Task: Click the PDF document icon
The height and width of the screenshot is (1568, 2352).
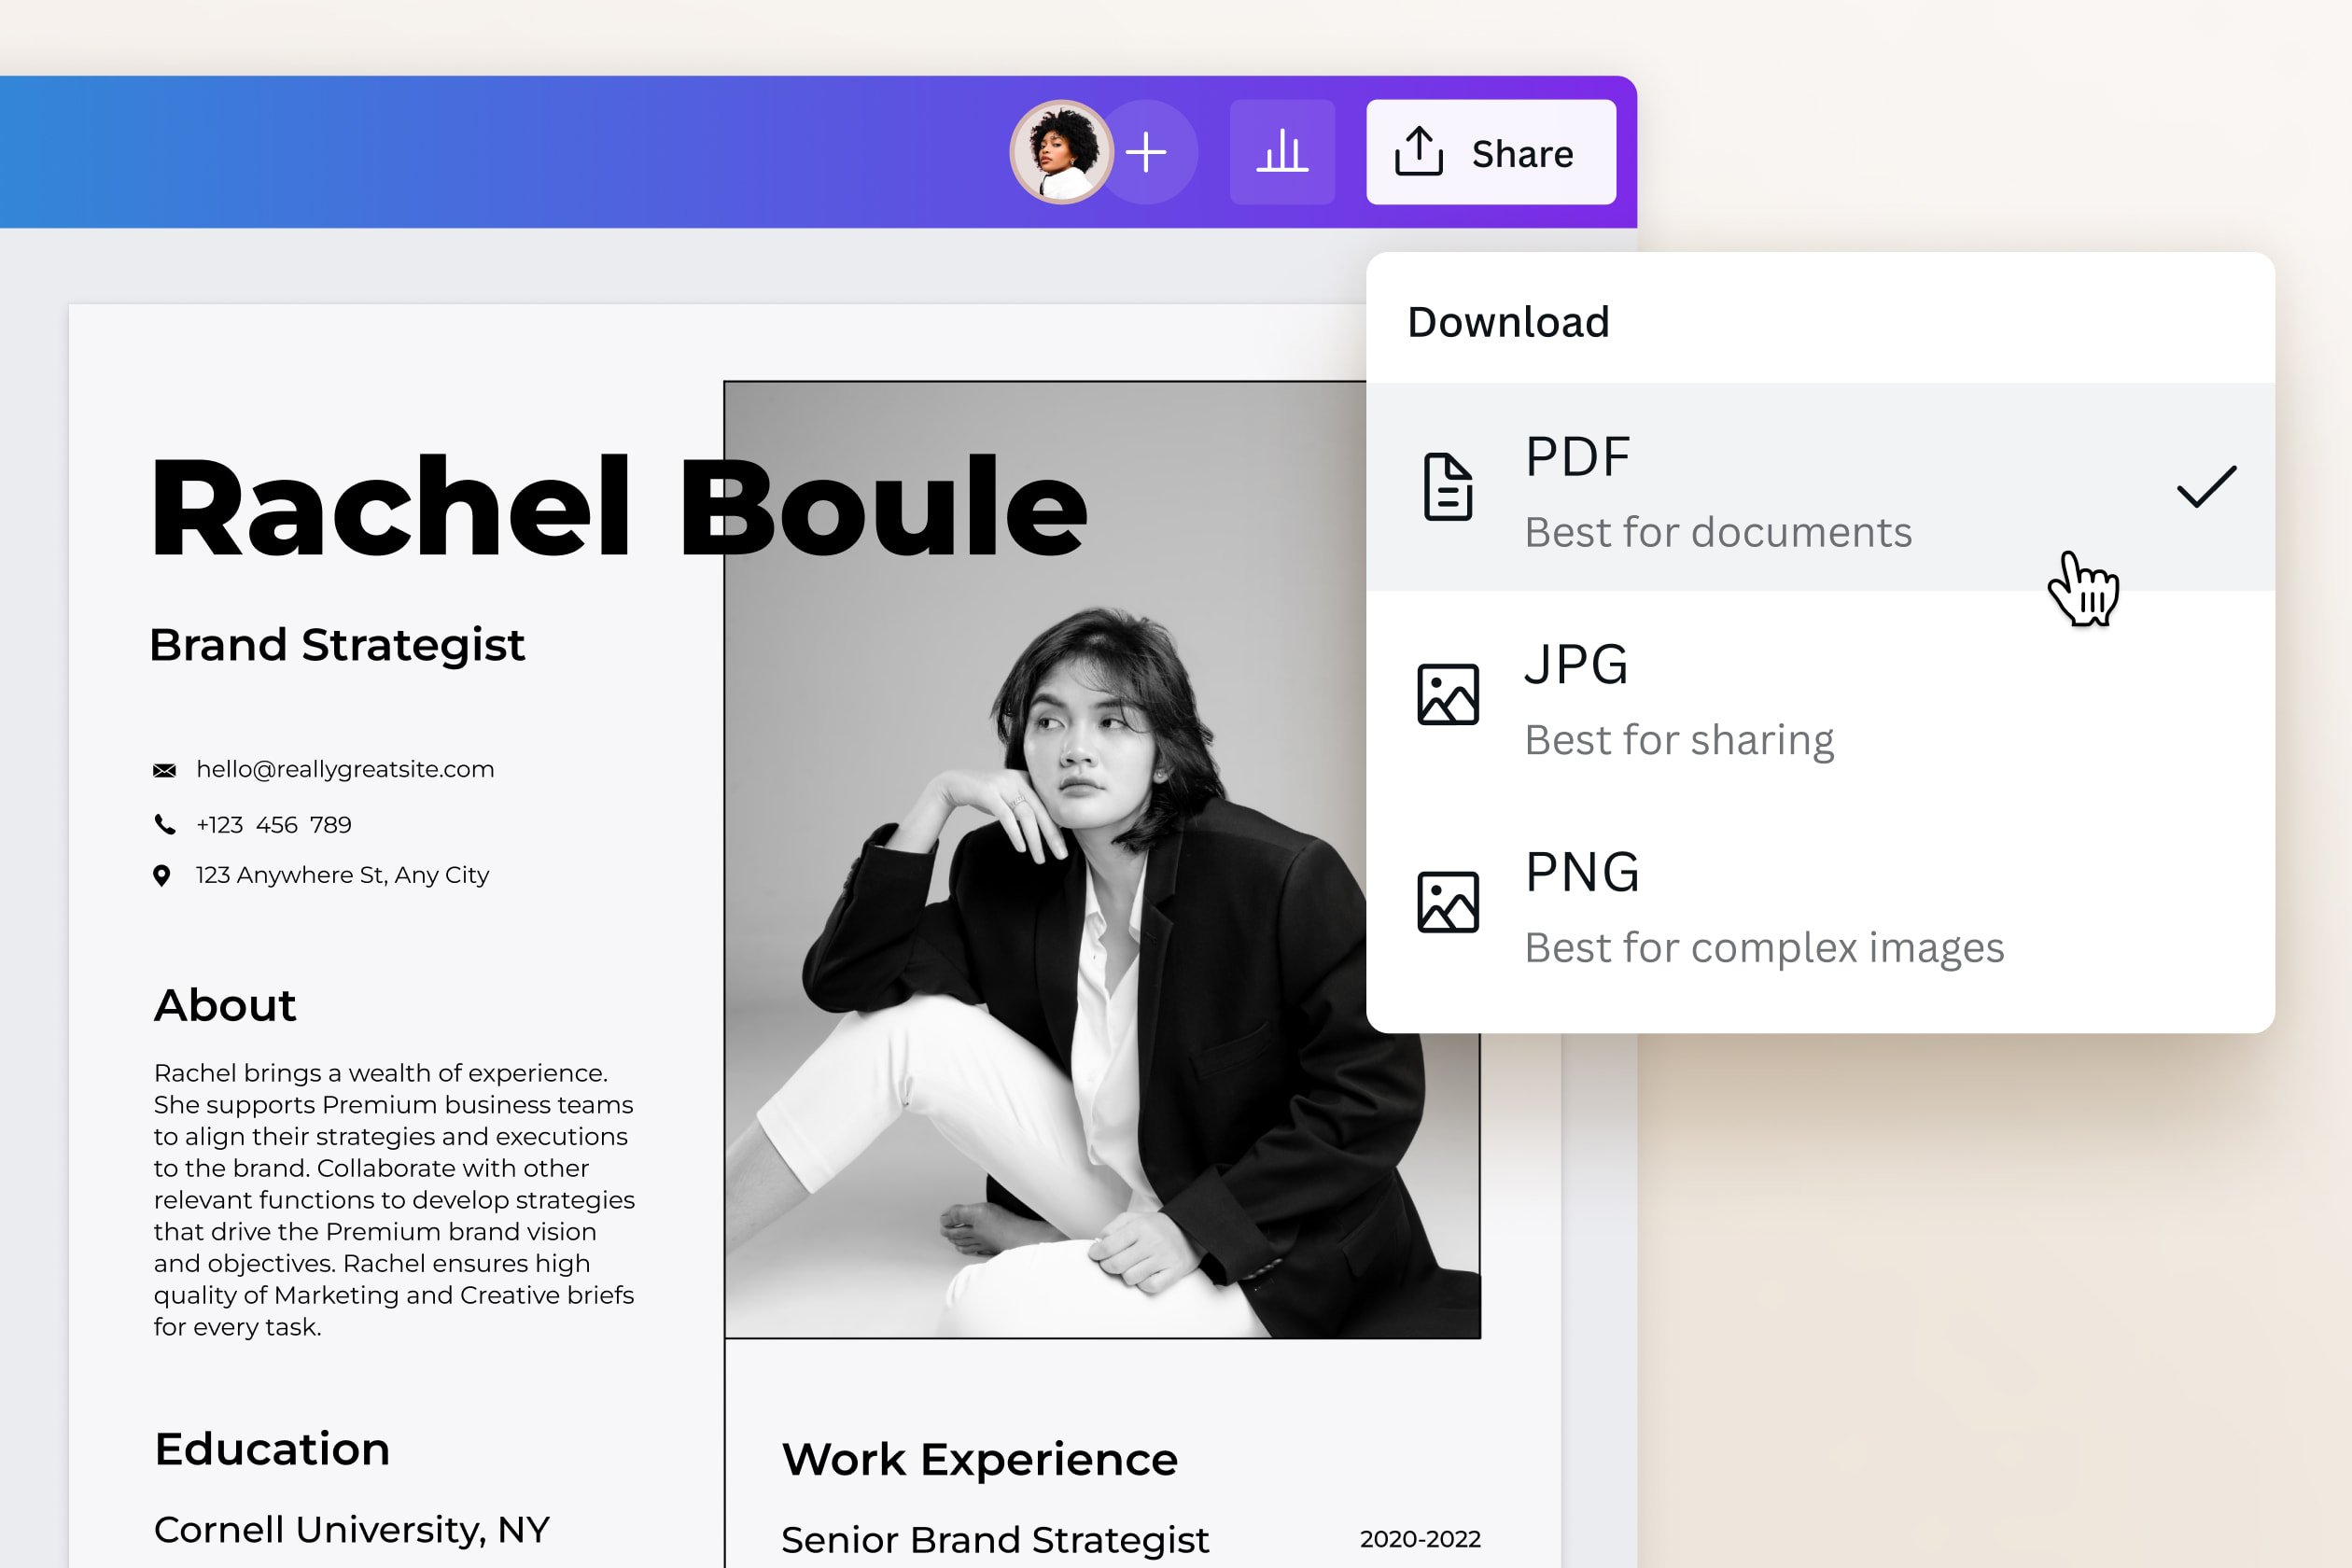Action: click(1447, 488)
